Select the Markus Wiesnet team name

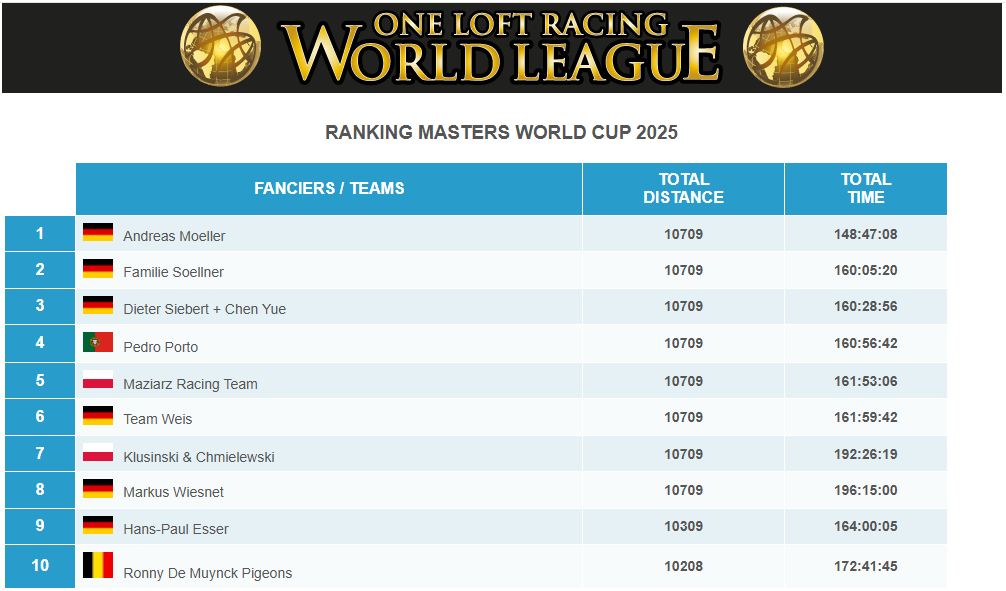tap(173, 492)
